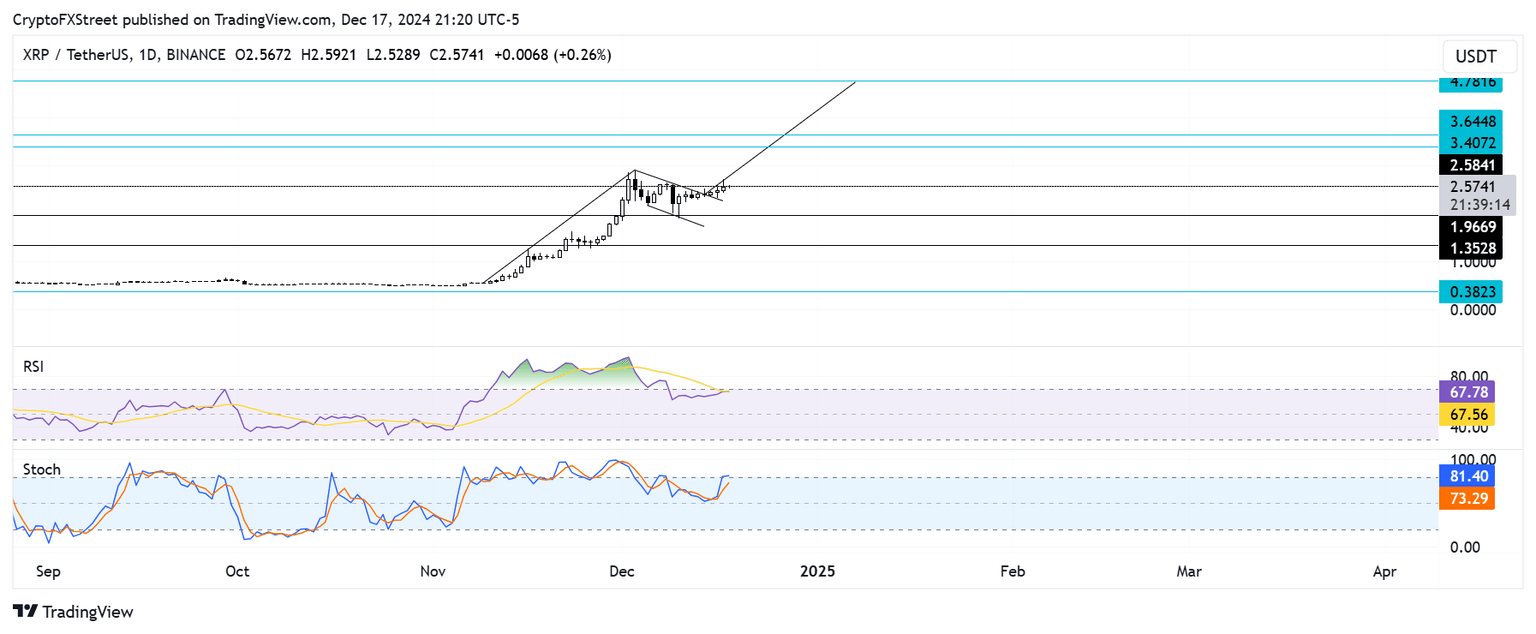Click the open value O2.5672
The width and height of the screenshot is (1536, 634).
[263, 54]
